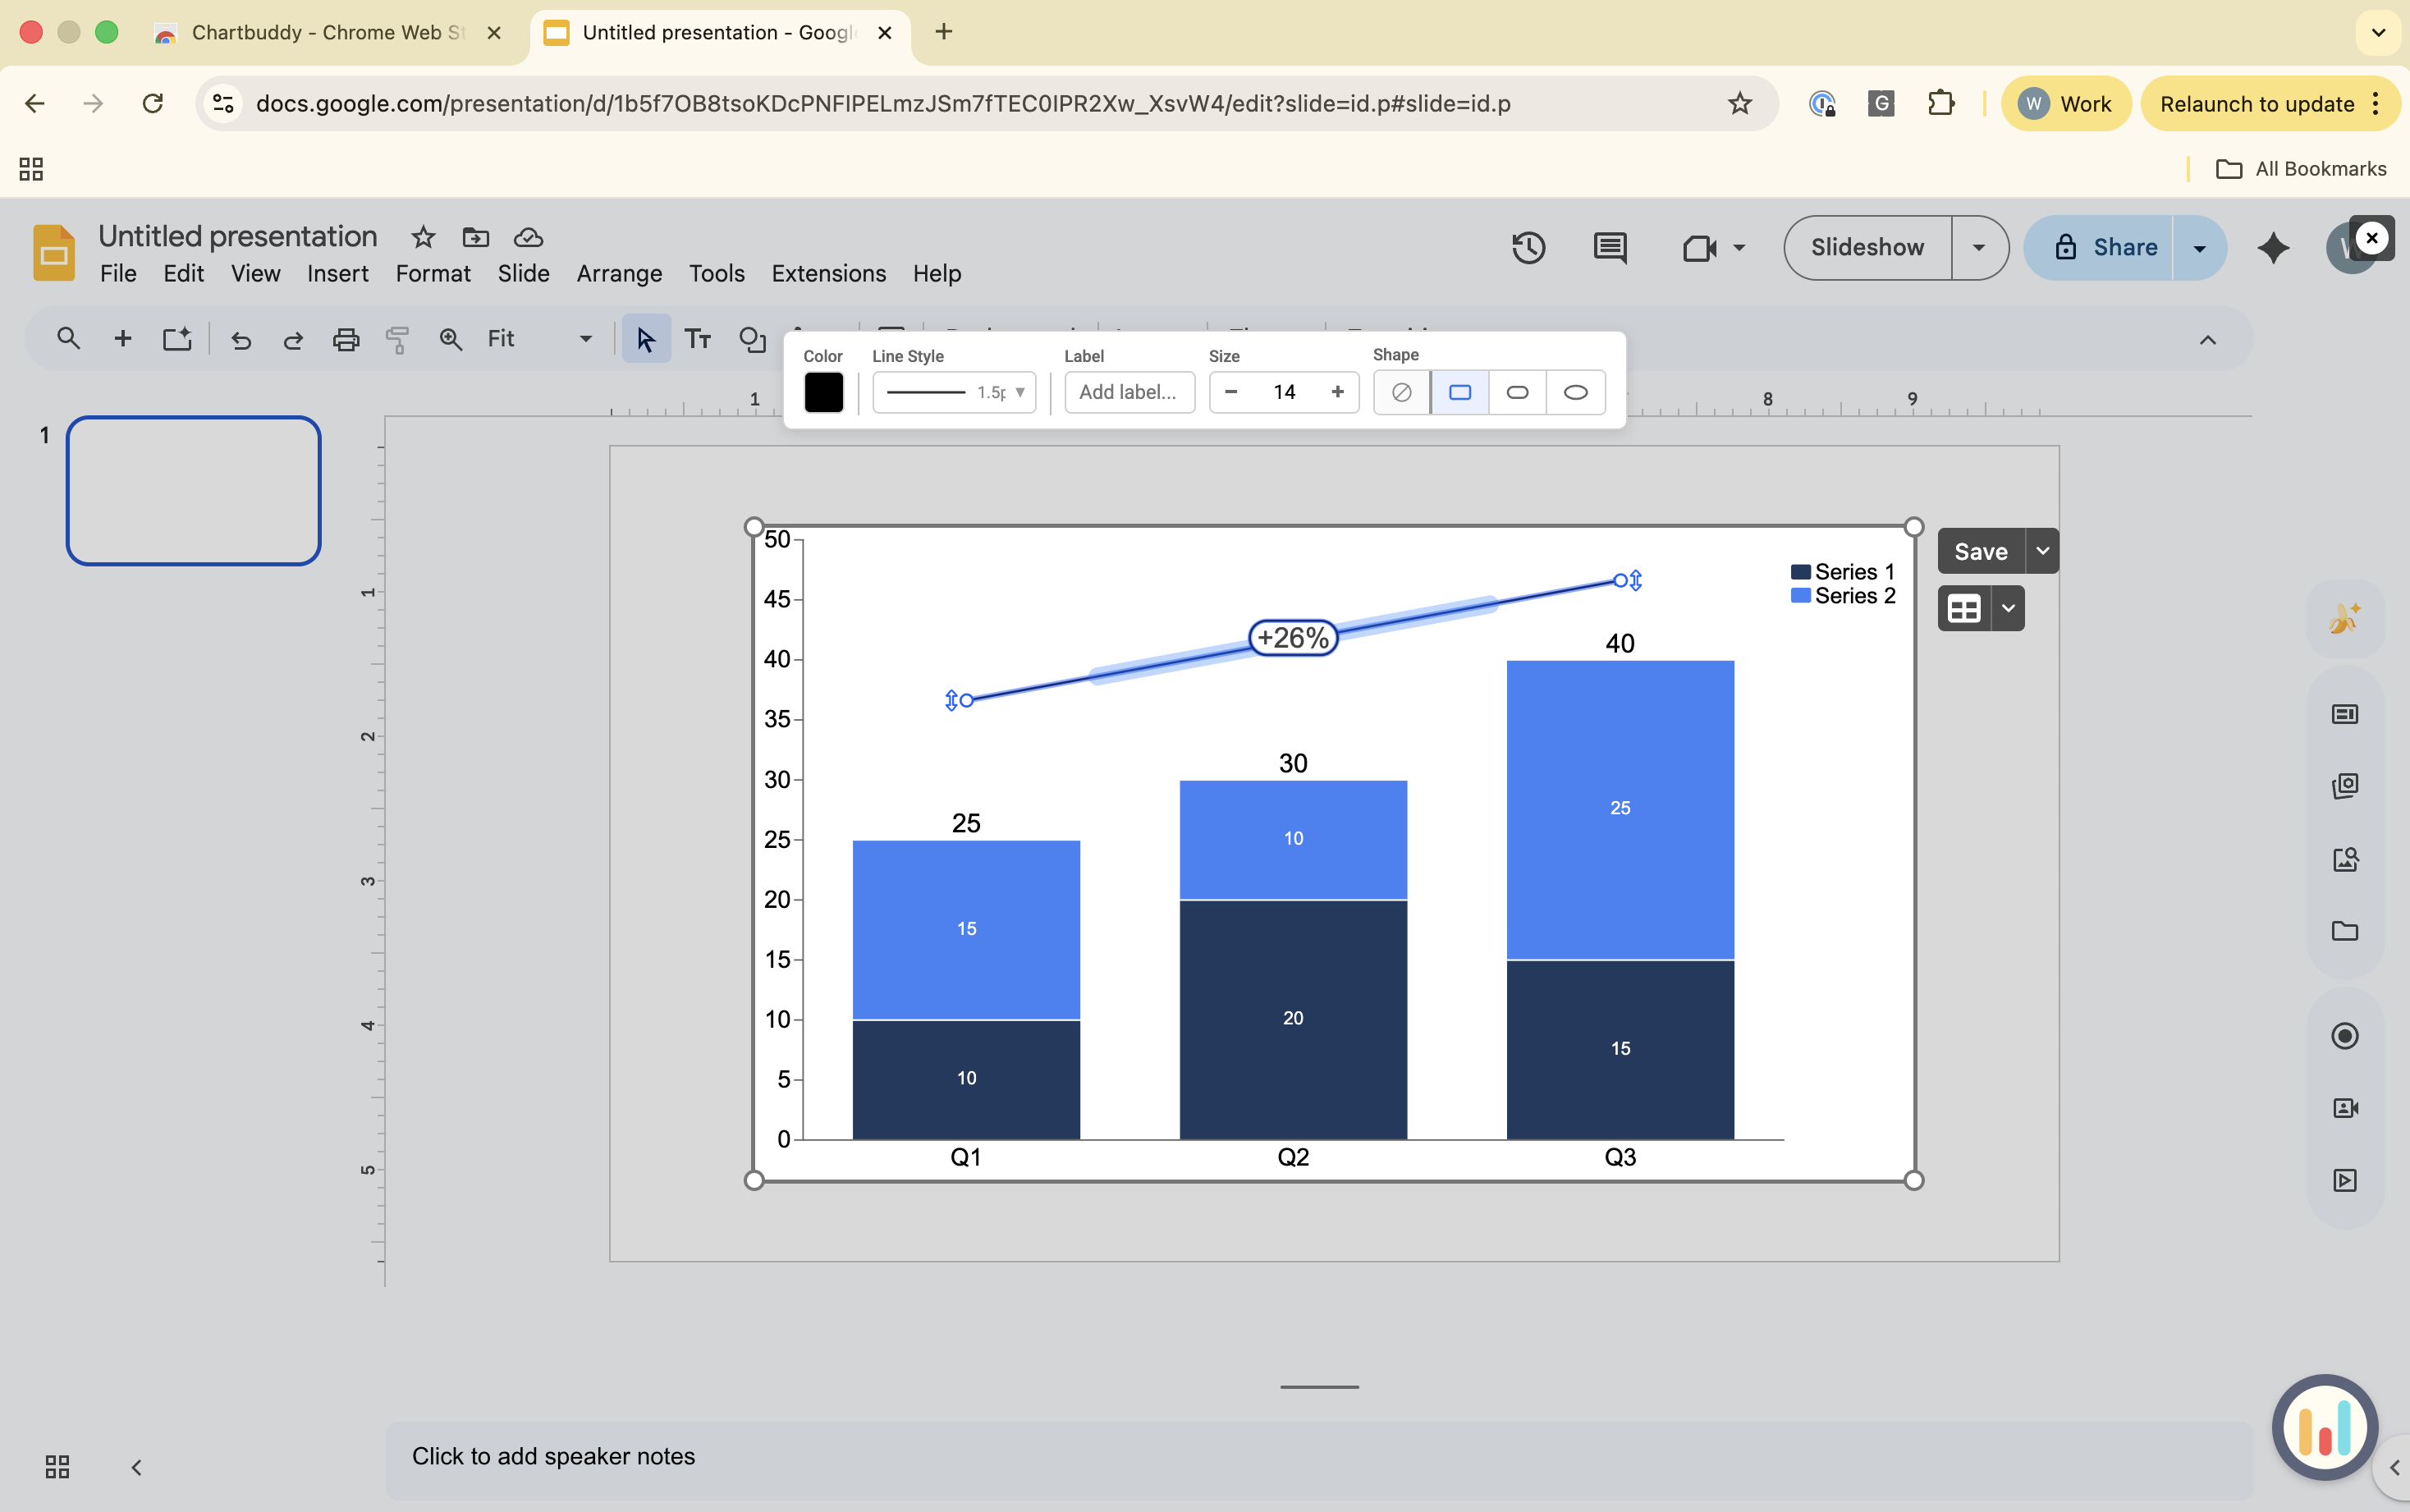Open the Extensions menu
The image size is (2410, 1512).
[x=827, y=273]
